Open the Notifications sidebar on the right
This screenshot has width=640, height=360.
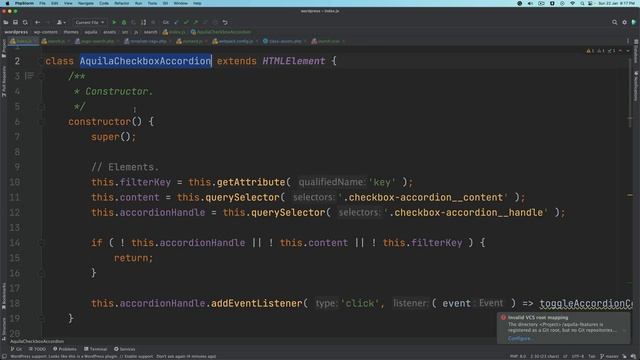pyautogui.click(x=636, y=87)
